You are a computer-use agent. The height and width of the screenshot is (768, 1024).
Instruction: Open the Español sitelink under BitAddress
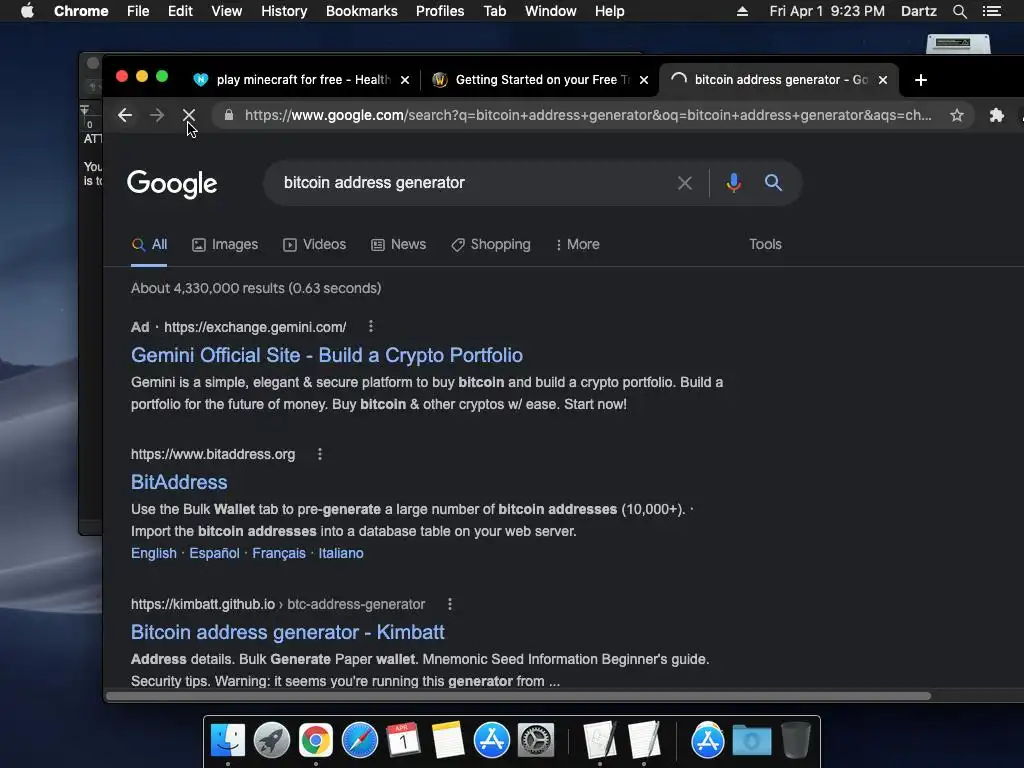214,553
